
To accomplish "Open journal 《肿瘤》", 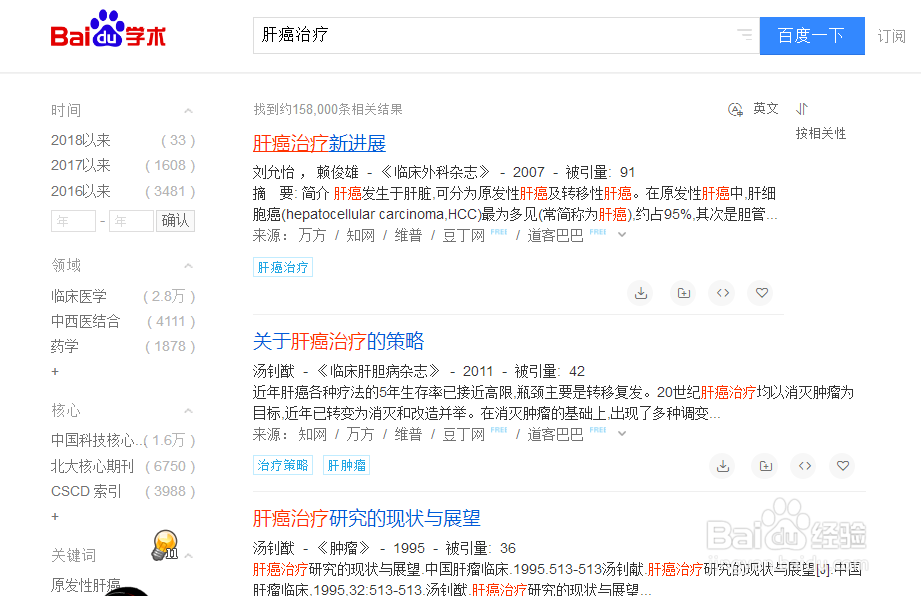I will click(344, 548).
